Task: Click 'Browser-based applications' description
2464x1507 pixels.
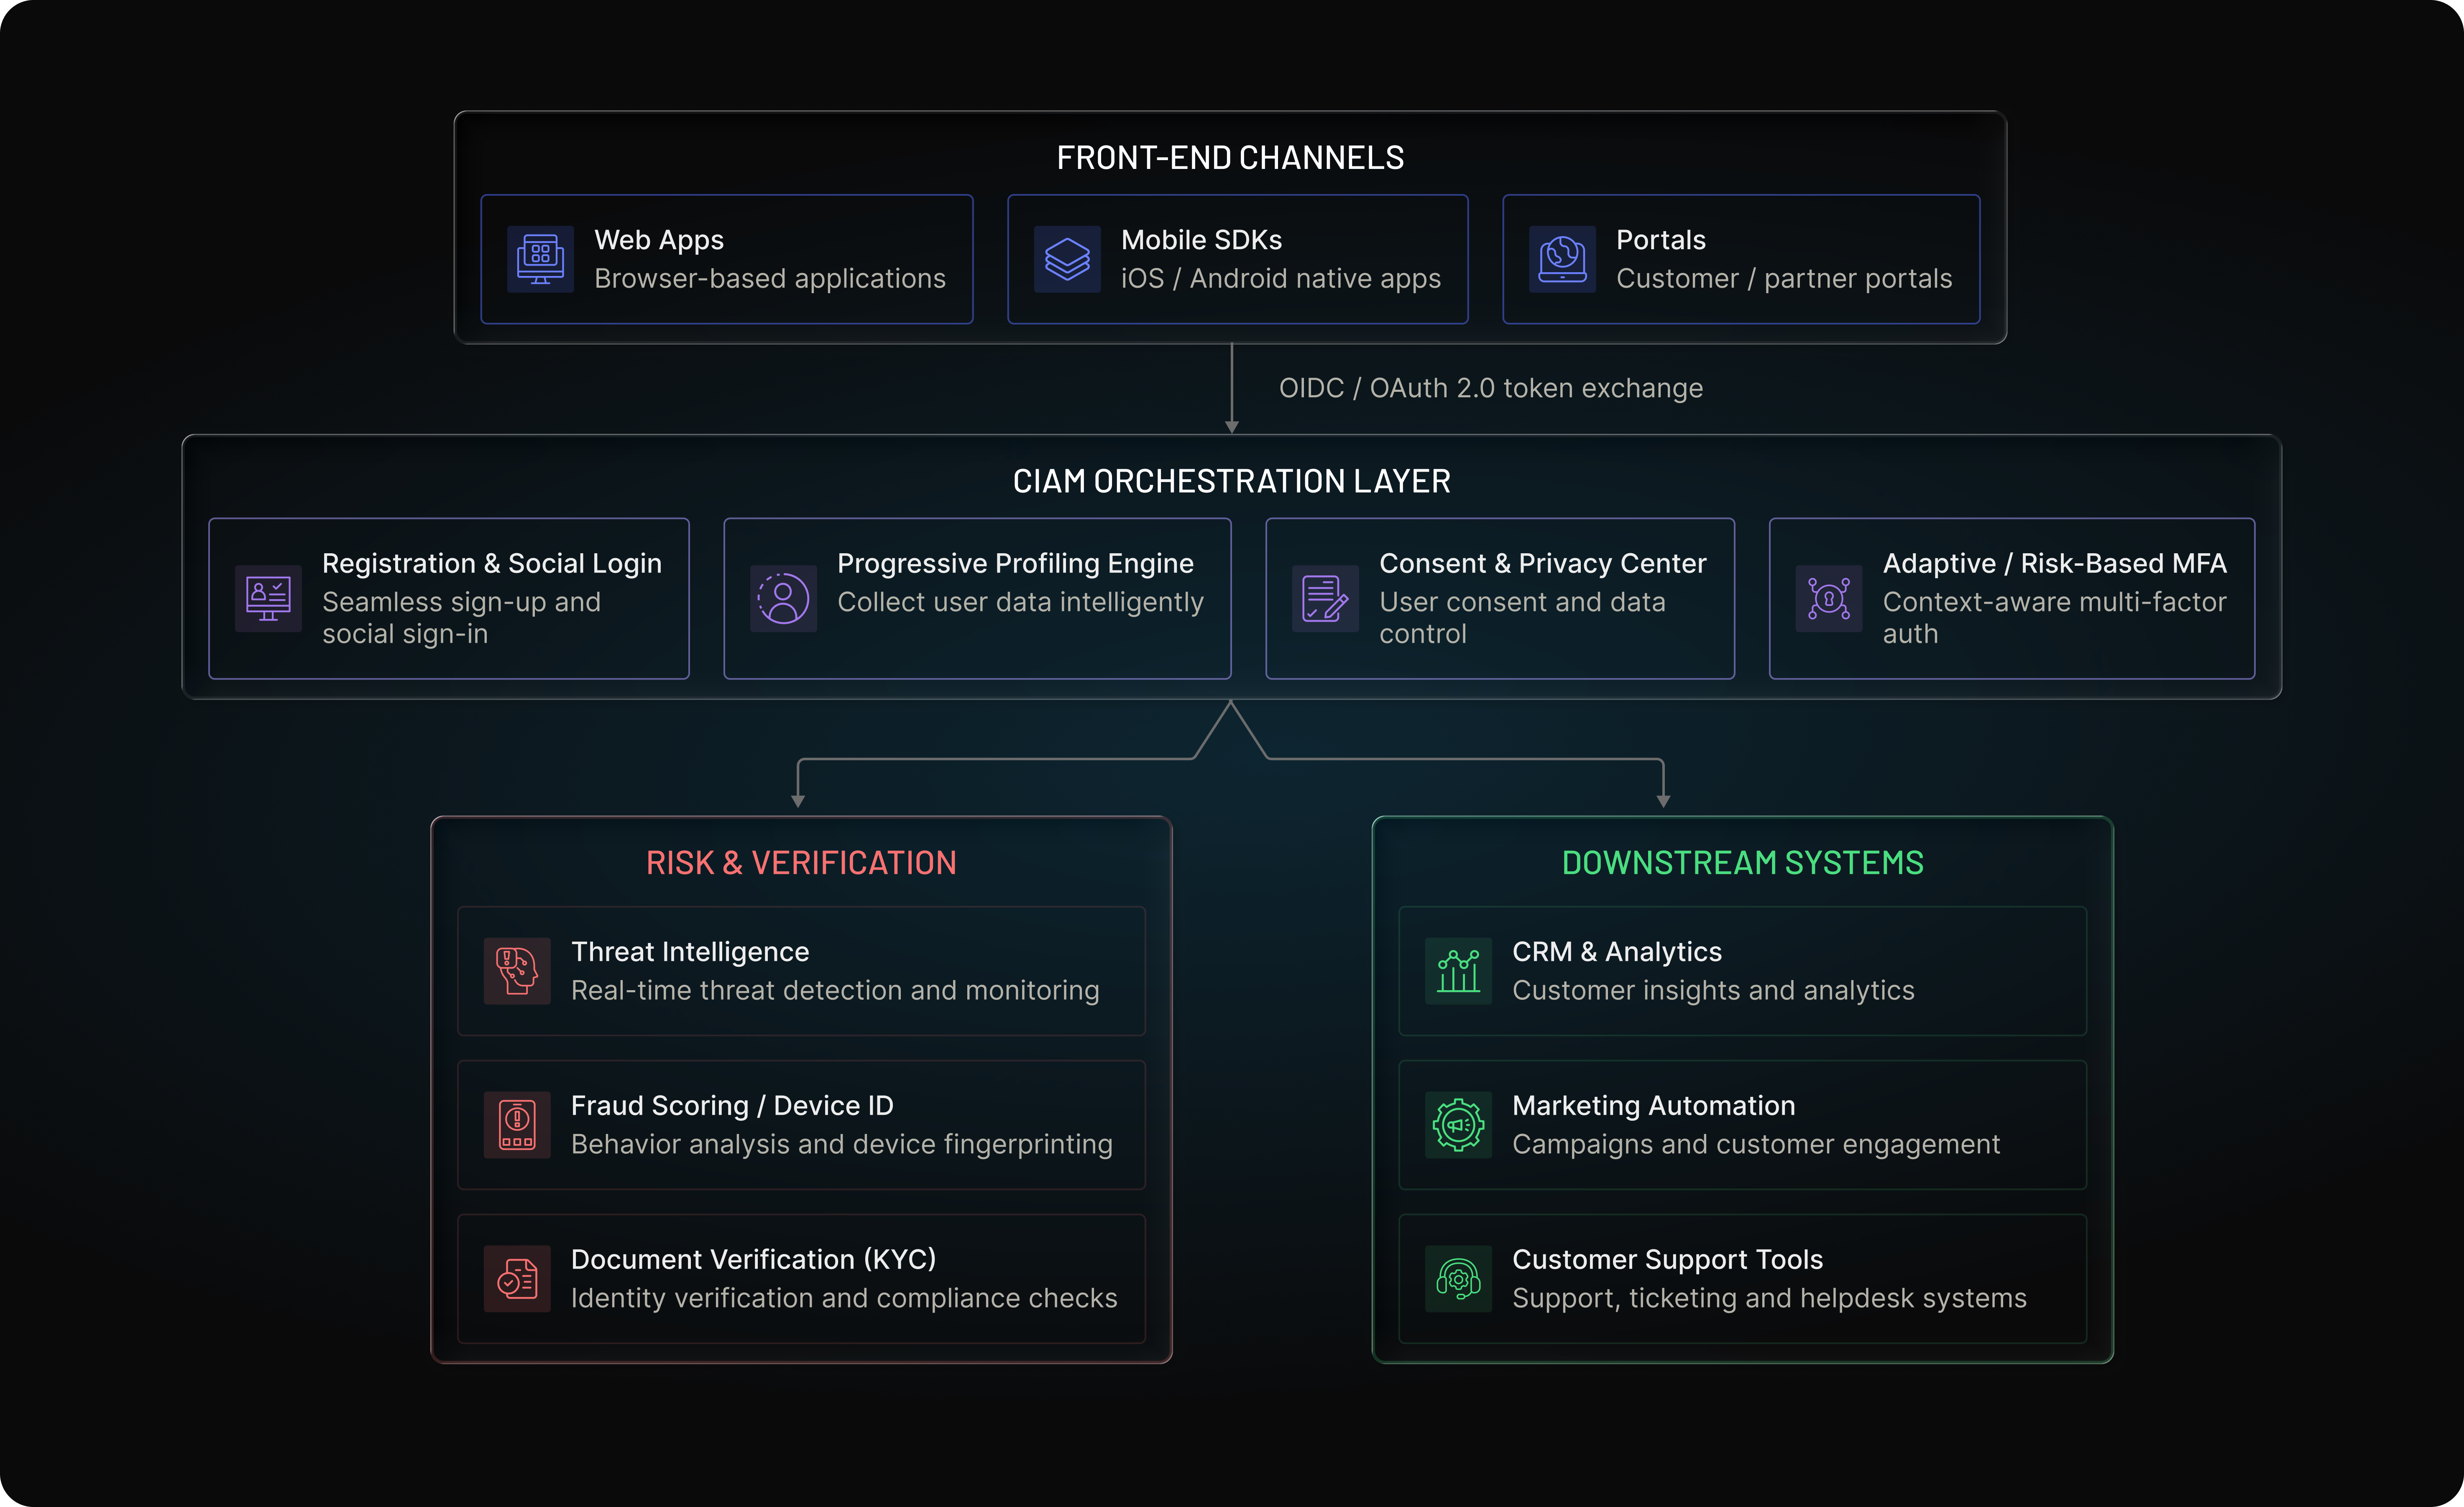Action: [770, 279]
